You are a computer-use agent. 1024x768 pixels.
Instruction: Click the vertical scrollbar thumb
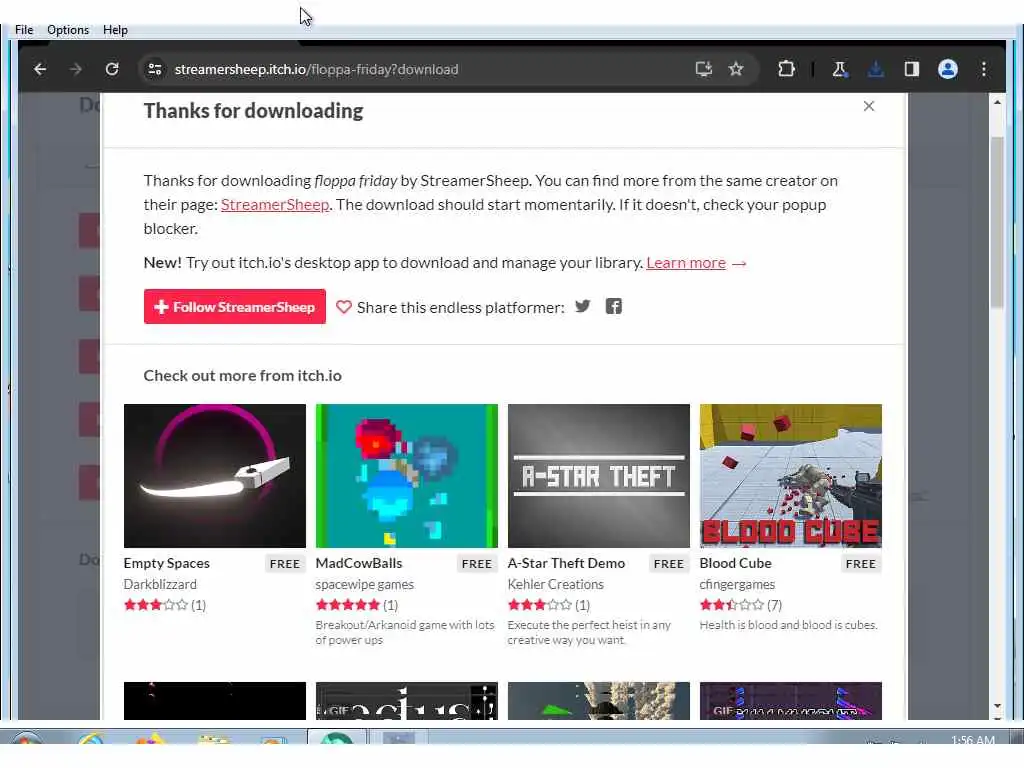coord(997,222)
